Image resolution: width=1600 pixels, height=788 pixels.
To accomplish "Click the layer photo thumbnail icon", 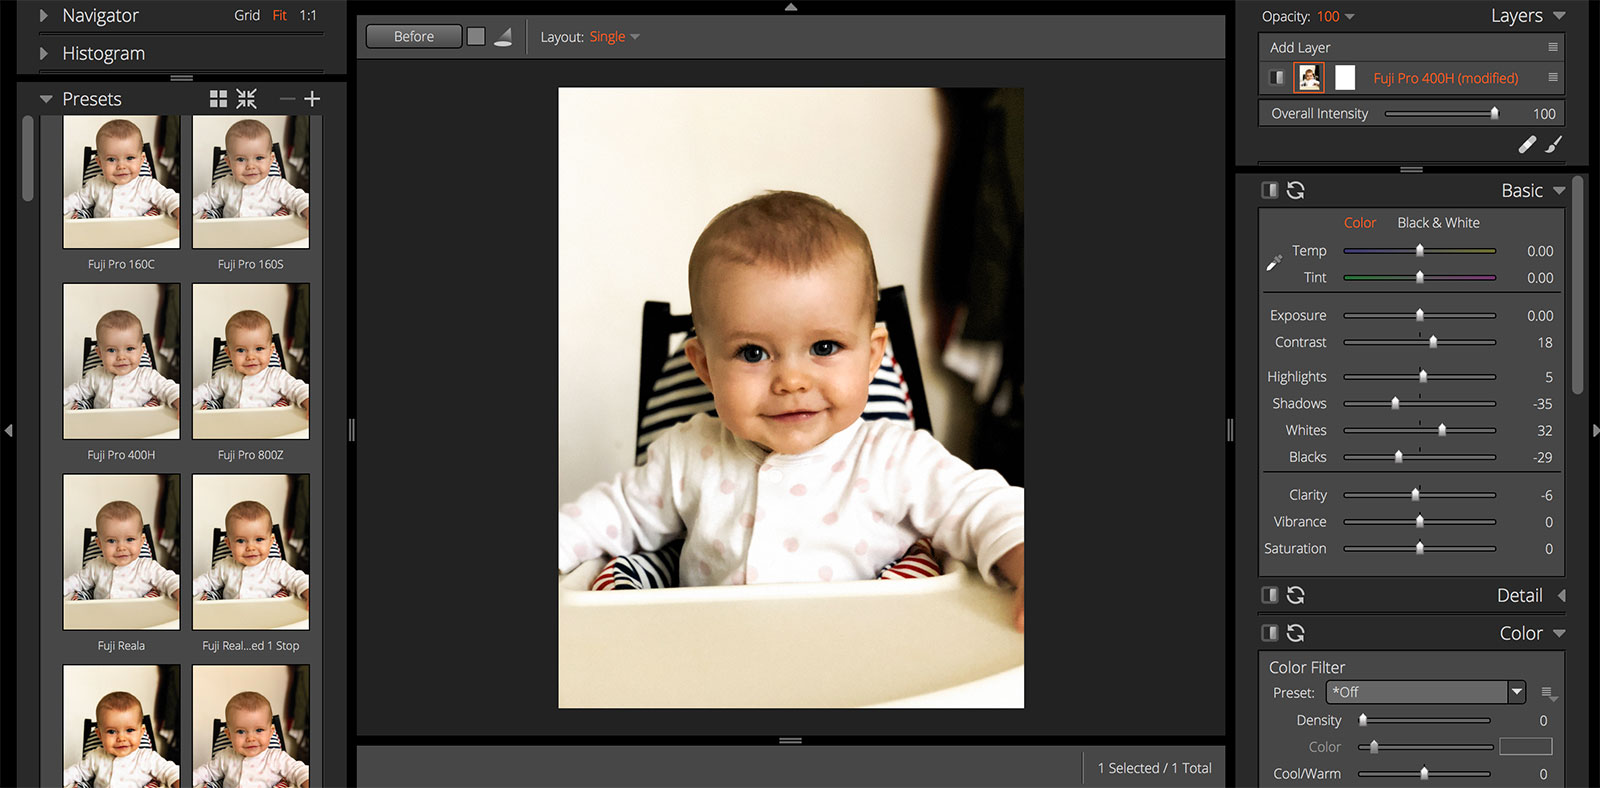I will tap(1309, 77).
